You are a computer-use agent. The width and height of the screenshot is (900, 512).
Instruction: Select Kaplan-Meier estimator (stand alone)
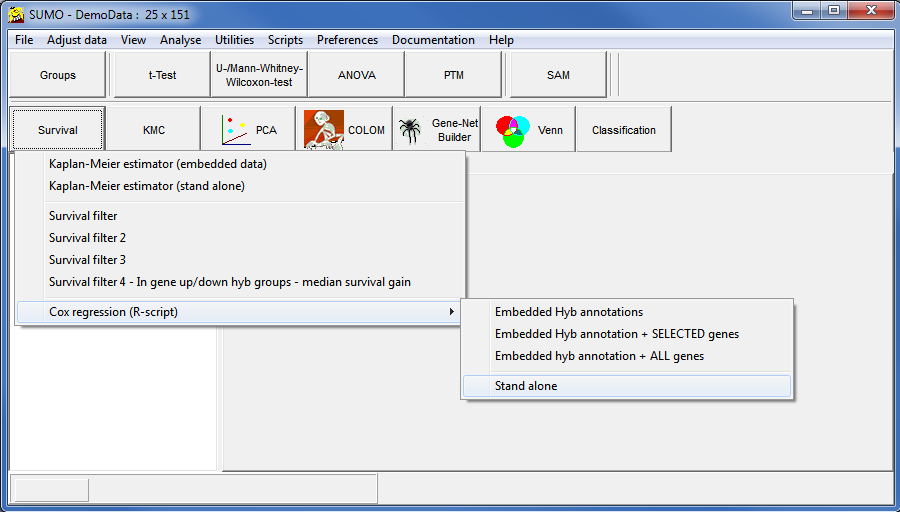[239, 186]
